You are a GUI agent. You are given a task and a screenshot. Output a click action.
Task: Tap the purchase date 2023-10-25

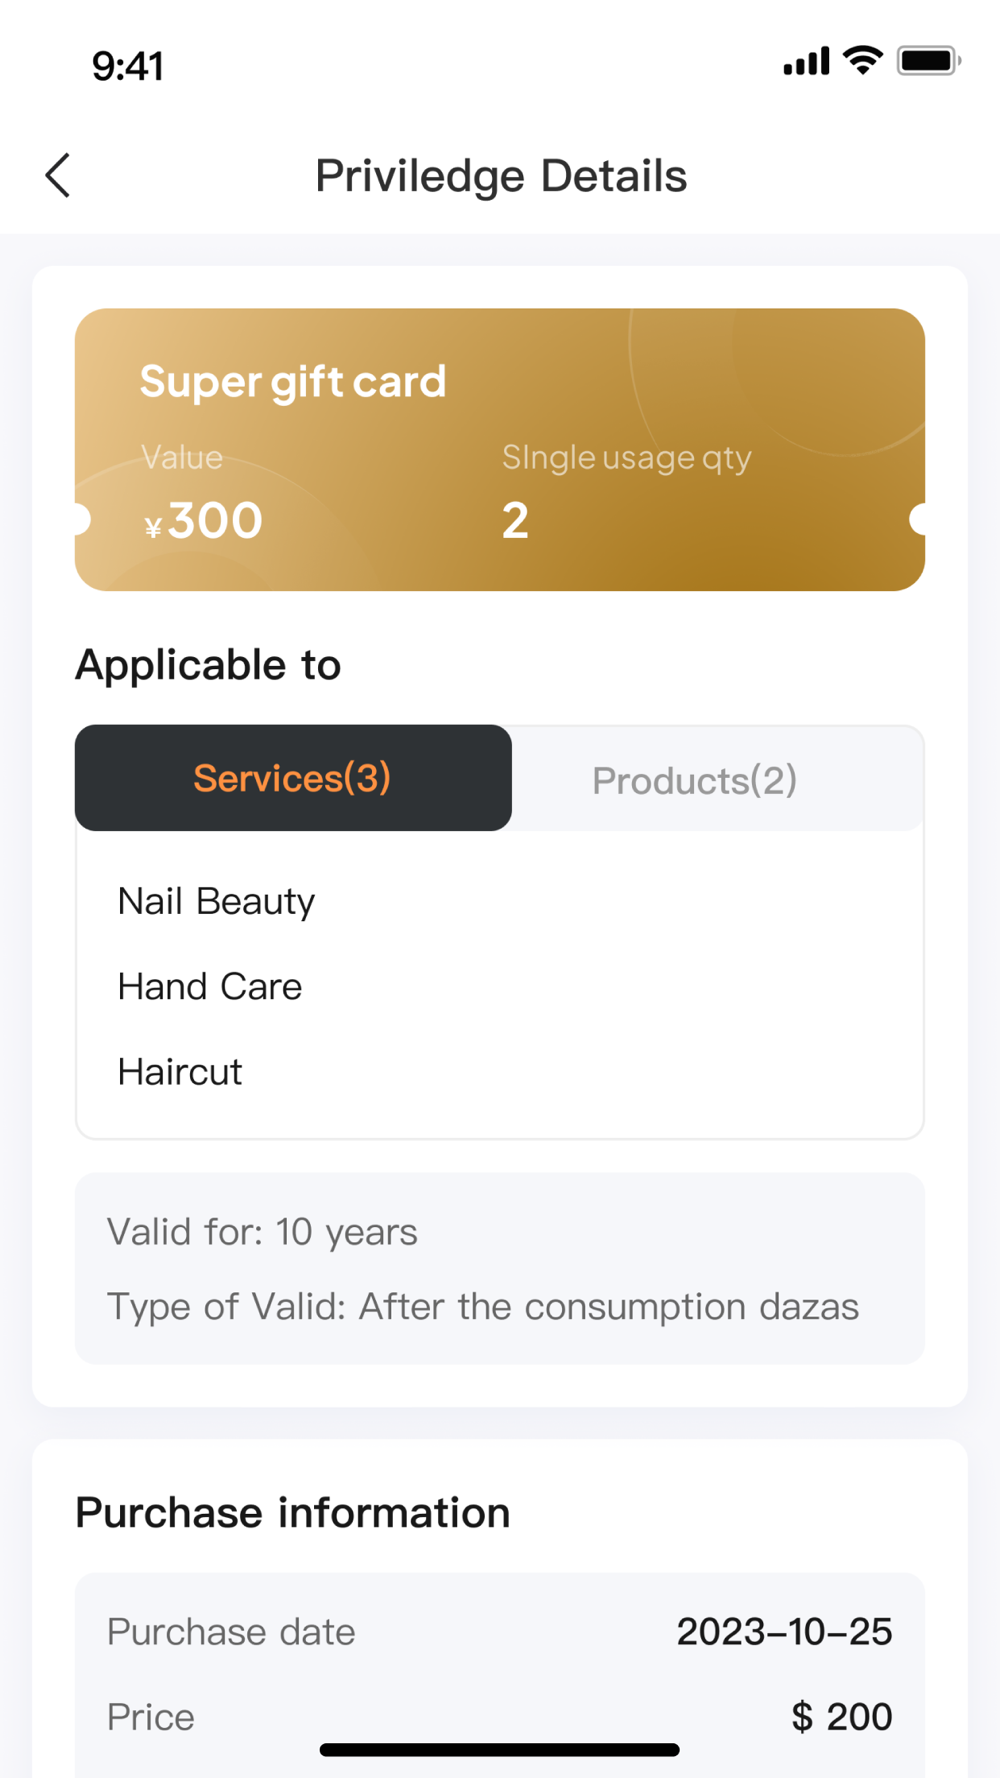pyautogui.click(x=785, y=1632)
